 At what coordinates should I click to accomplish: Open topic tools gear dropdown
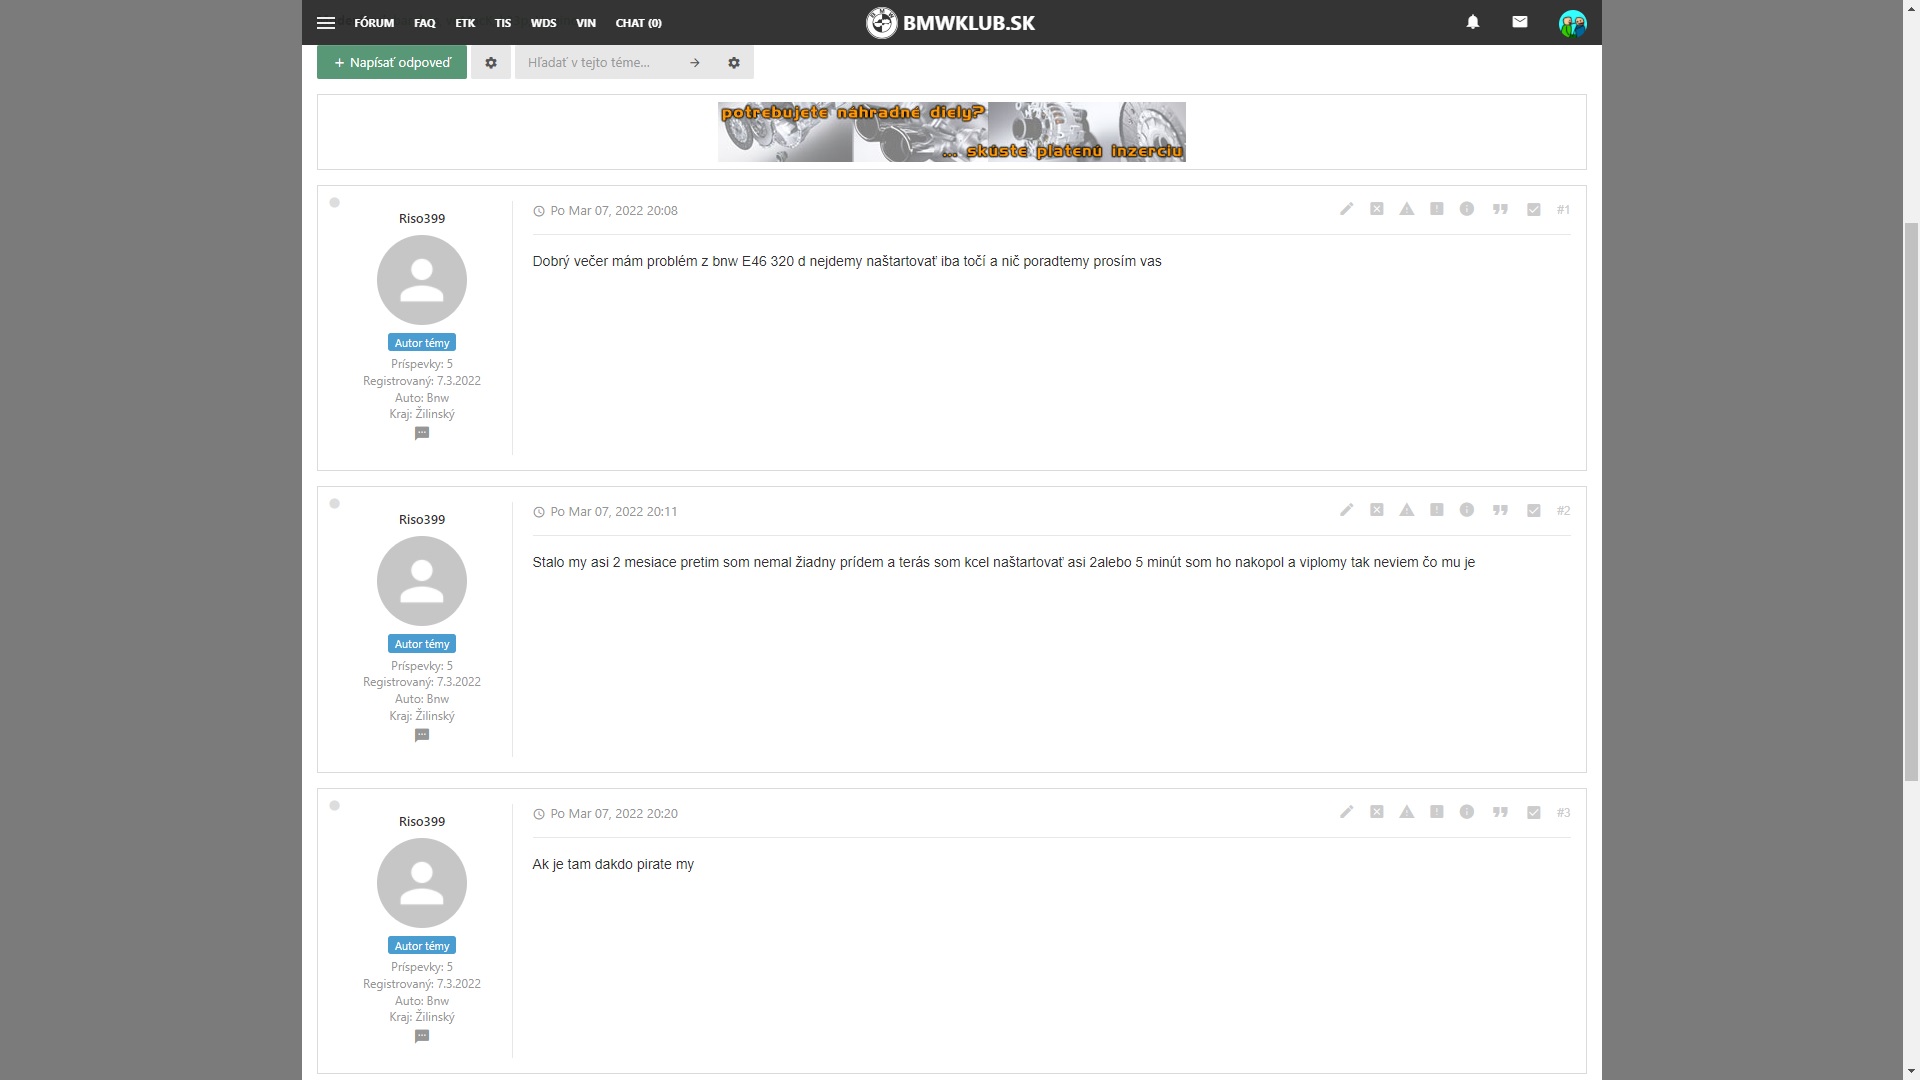(490, 62)
